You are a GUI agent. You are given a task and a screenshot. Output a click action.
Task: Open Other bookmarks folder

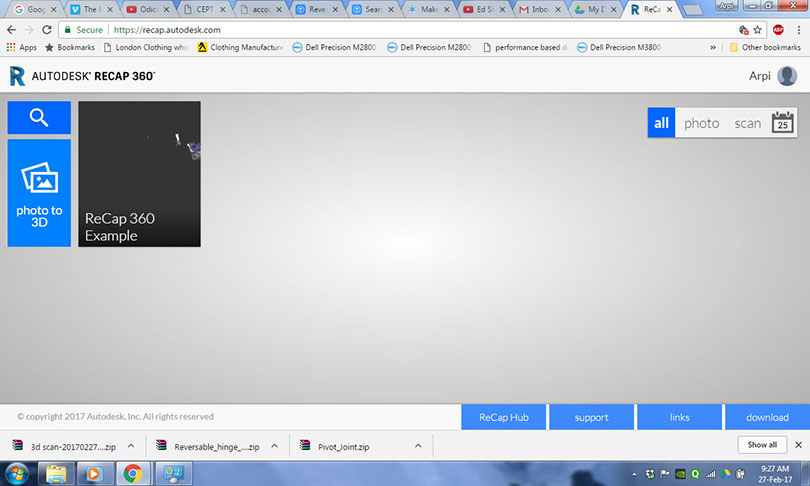coord(765,48)
